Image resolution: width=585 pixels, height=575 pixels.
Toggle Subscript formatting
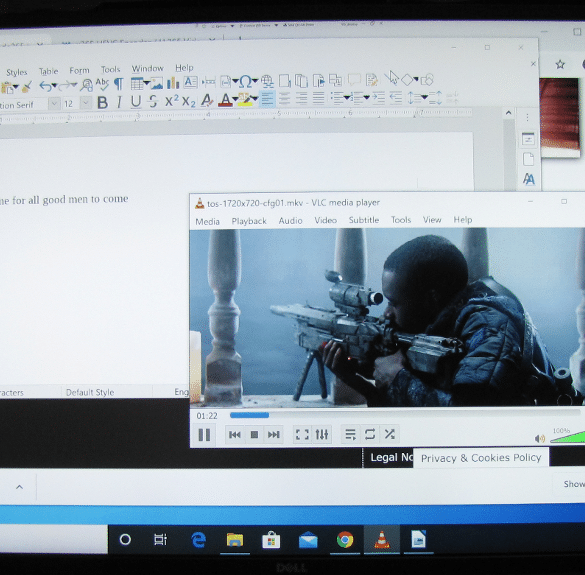click(189, 101)
